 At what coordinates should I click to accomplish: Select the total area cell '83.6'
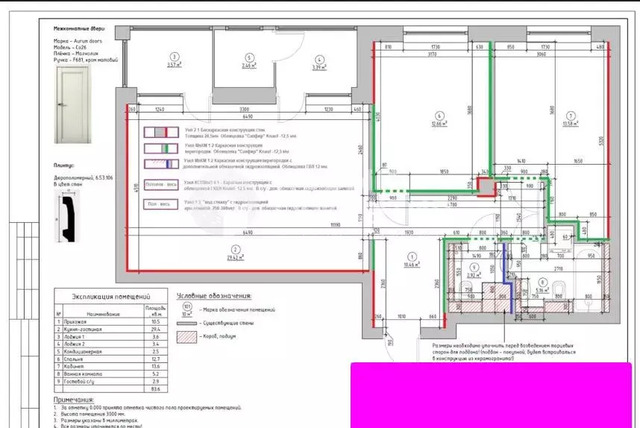pyautogui.click(x=156, y=389)
